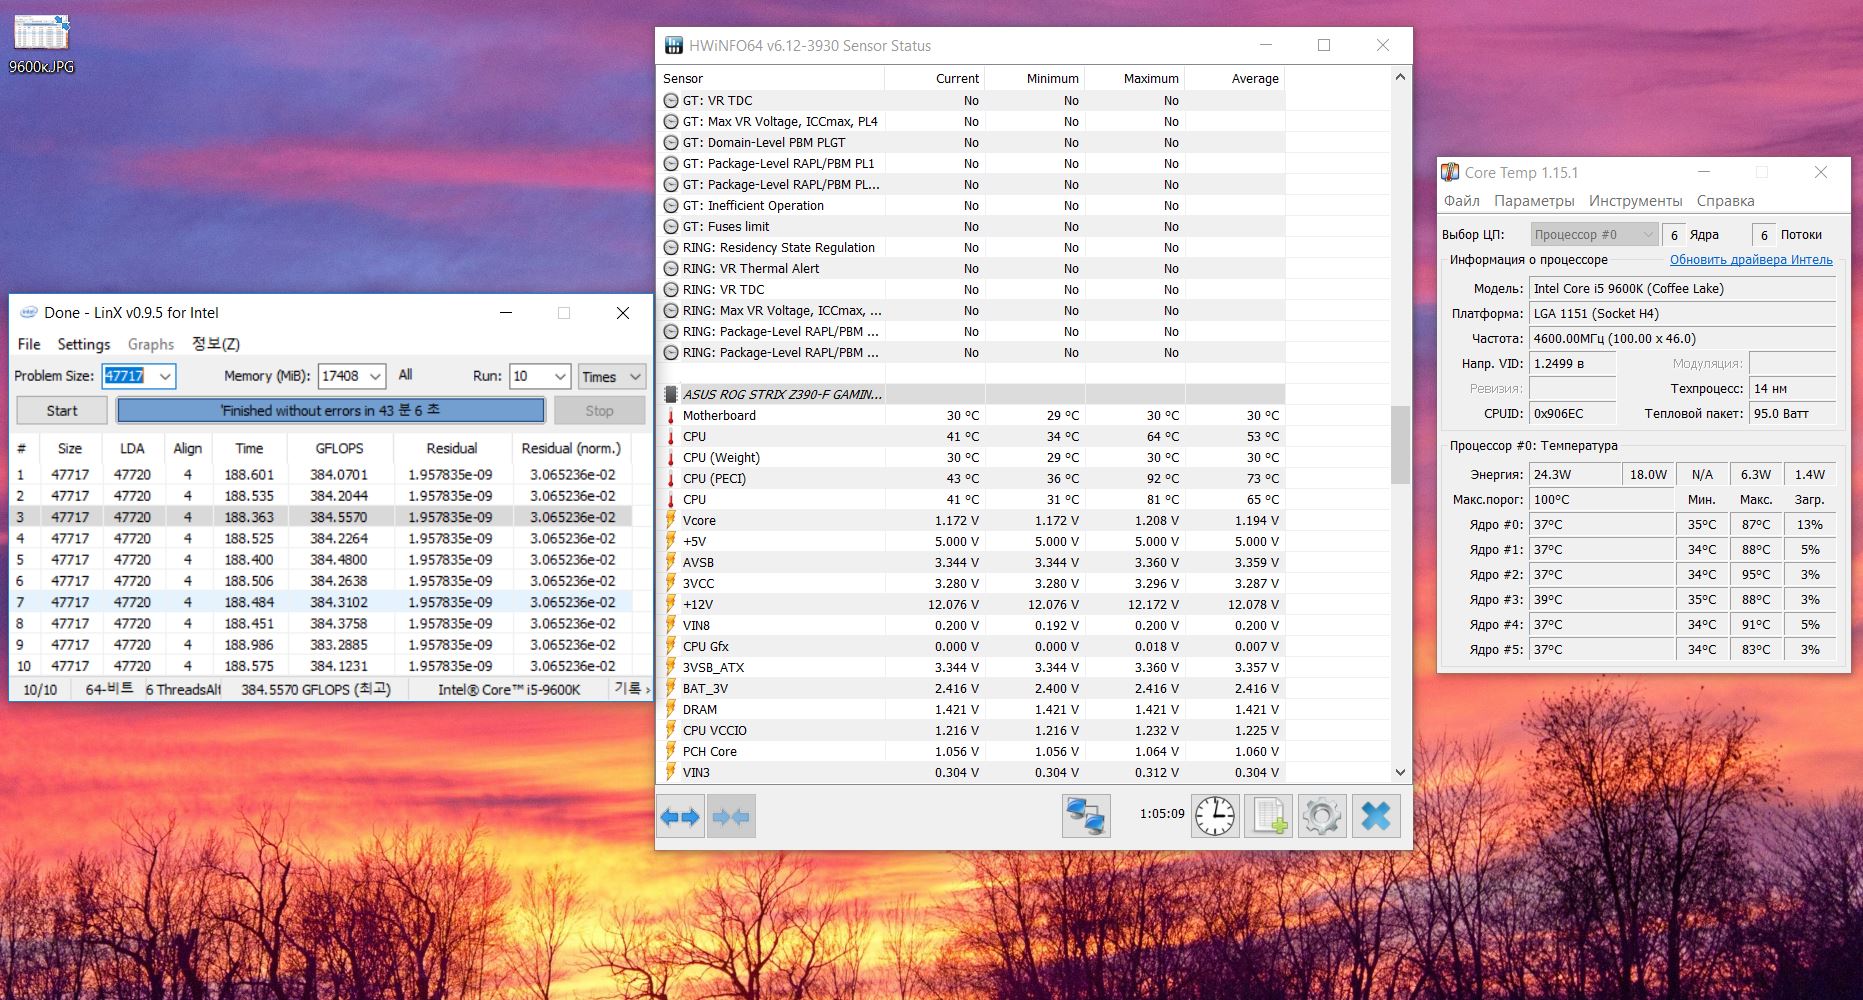Click the LinX title bar app icon
This screenshot has height=1000, width=1863.
pos(29,313)
